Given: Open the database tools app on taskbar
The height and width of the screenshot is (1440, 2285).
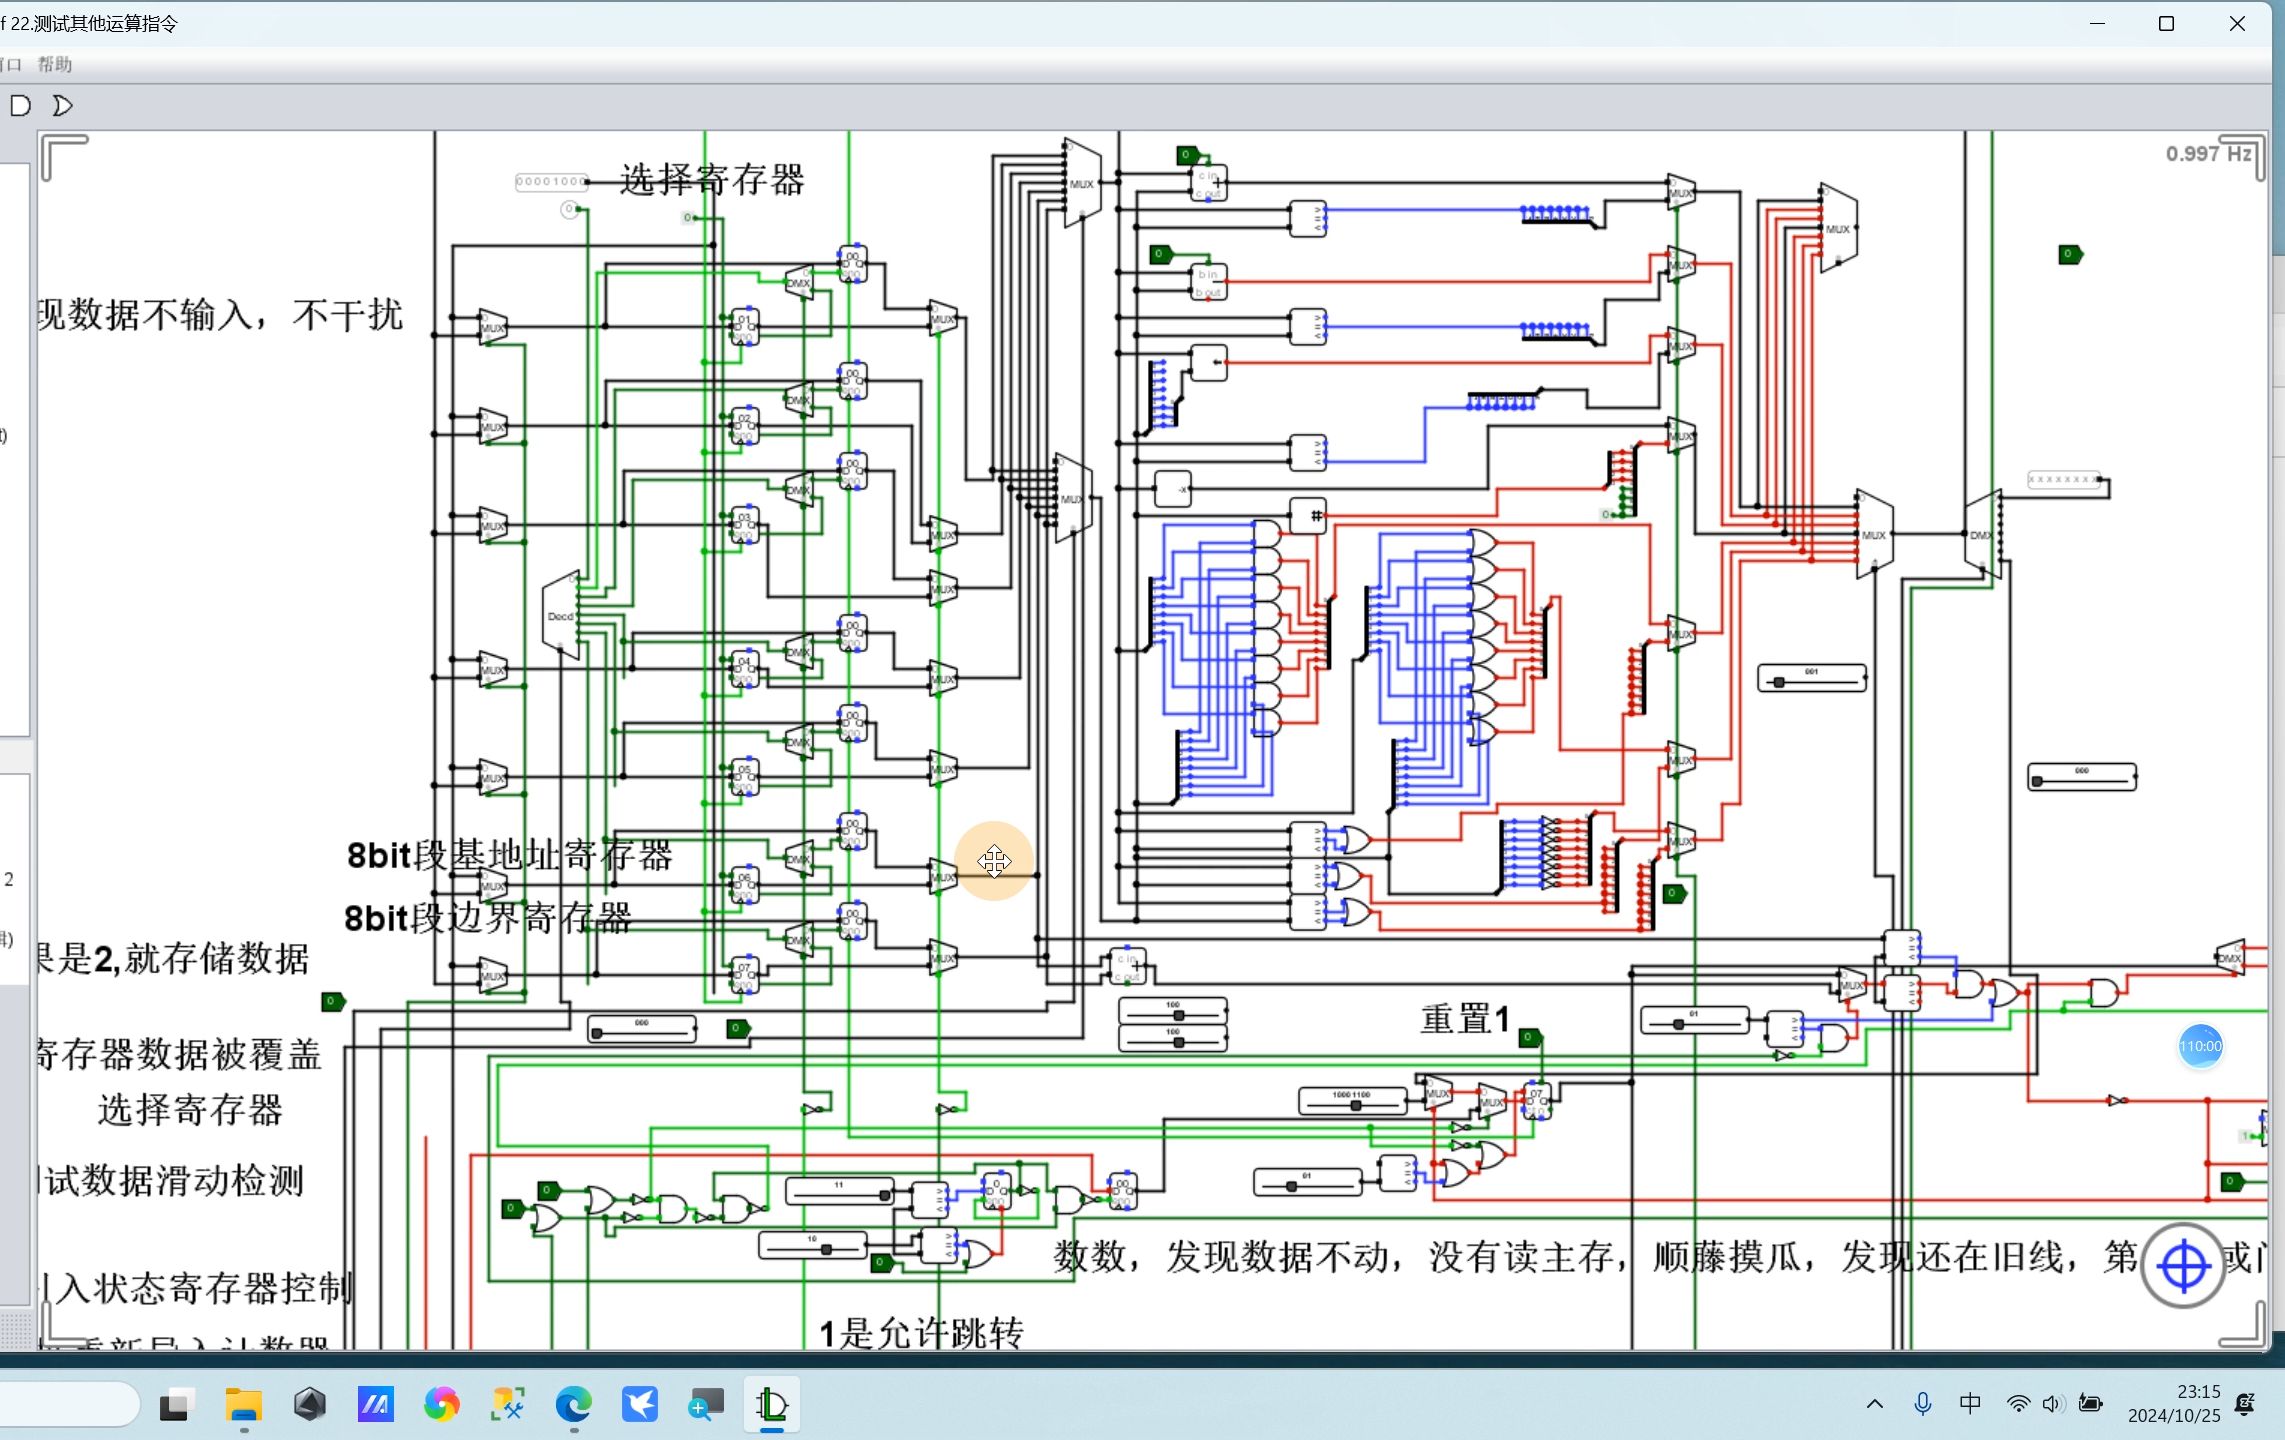Looking at the screenshot, I should (x=508, y=1405).
